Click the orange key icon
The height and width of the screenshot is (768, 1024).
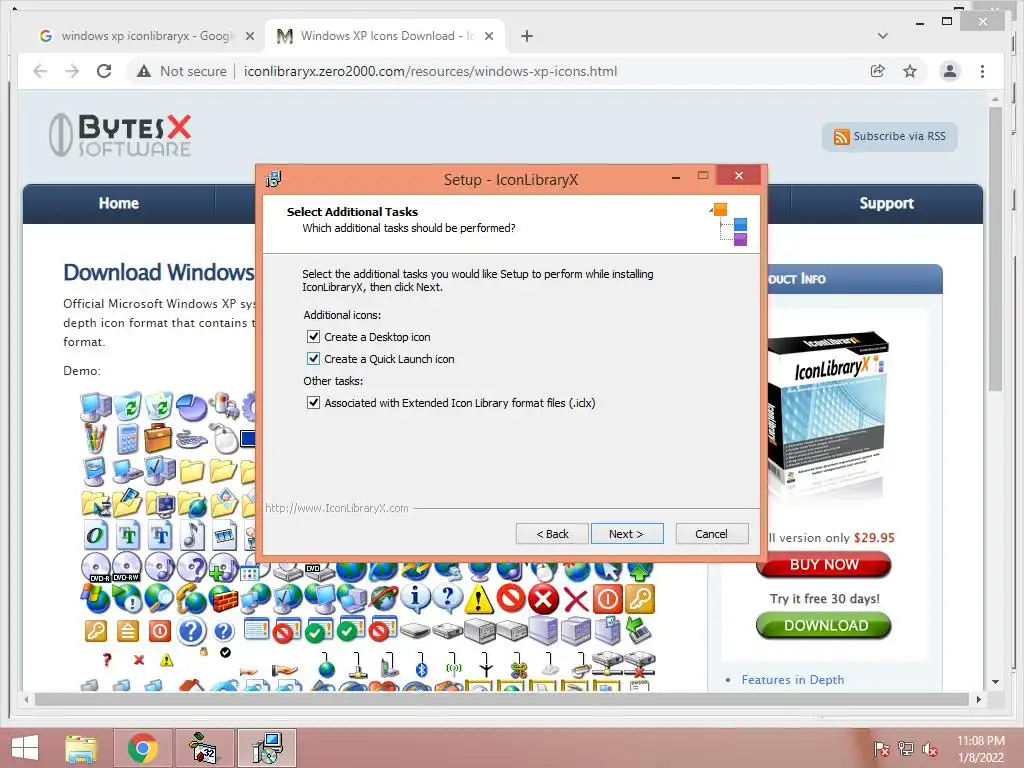pyautogui.click(x=640, y=598)
